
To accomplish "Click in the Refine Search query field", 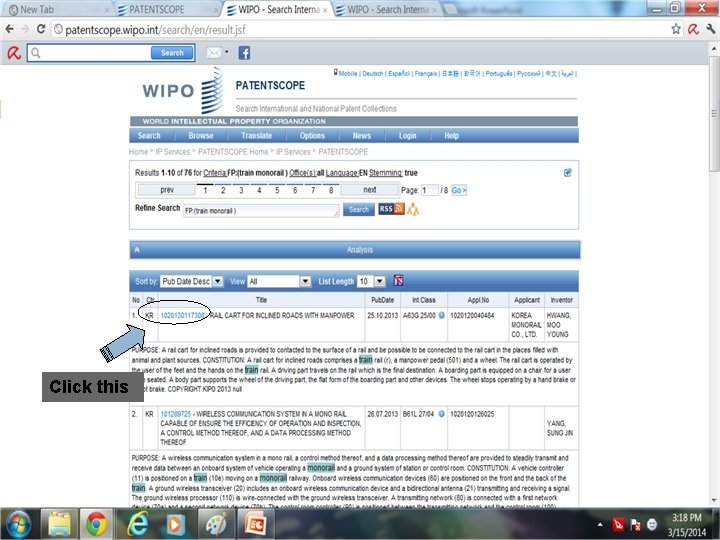I will click(261, 211).
